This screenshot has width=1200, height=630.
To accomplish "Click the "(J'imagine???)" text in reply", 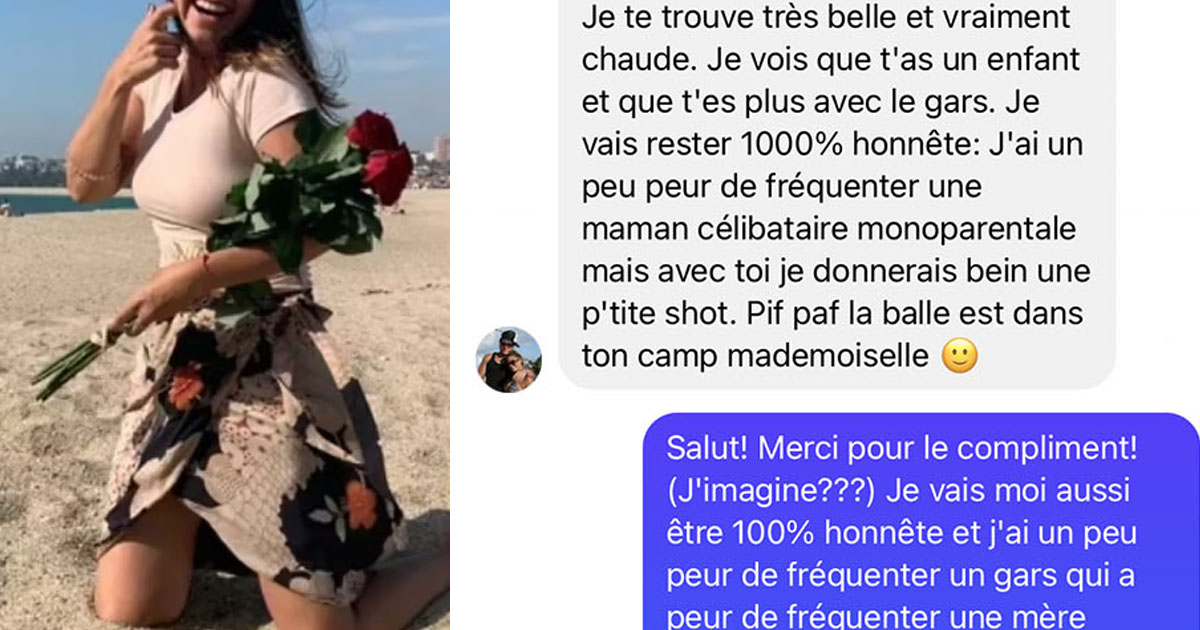I will (x=756, y=492).
